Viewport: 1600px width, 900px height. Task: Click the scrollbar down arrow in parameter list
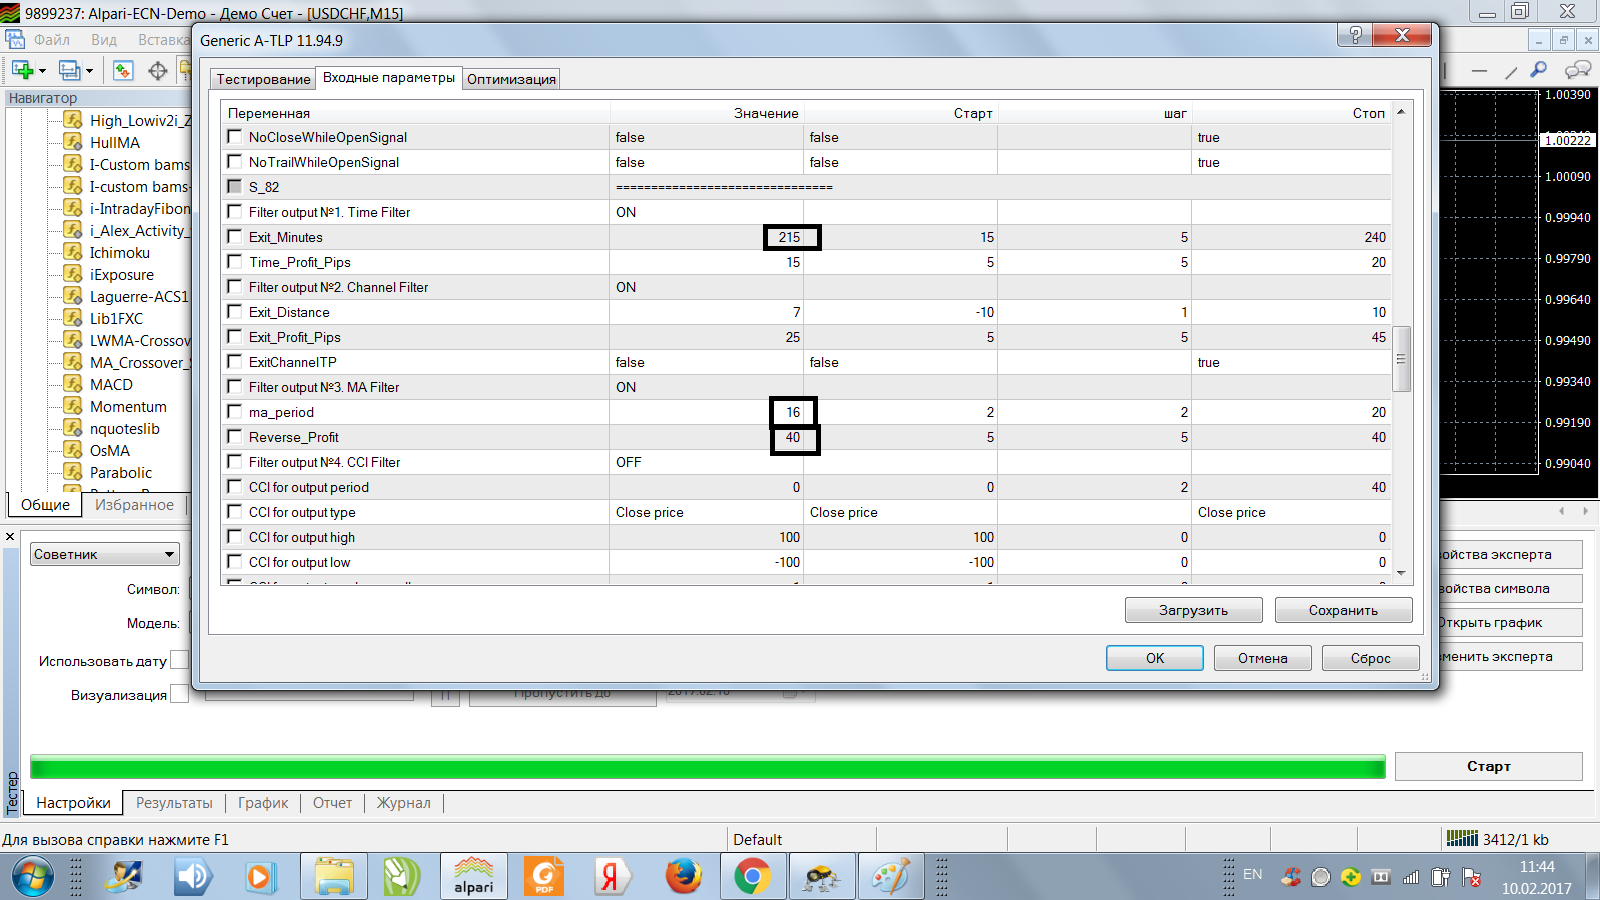1401,573
